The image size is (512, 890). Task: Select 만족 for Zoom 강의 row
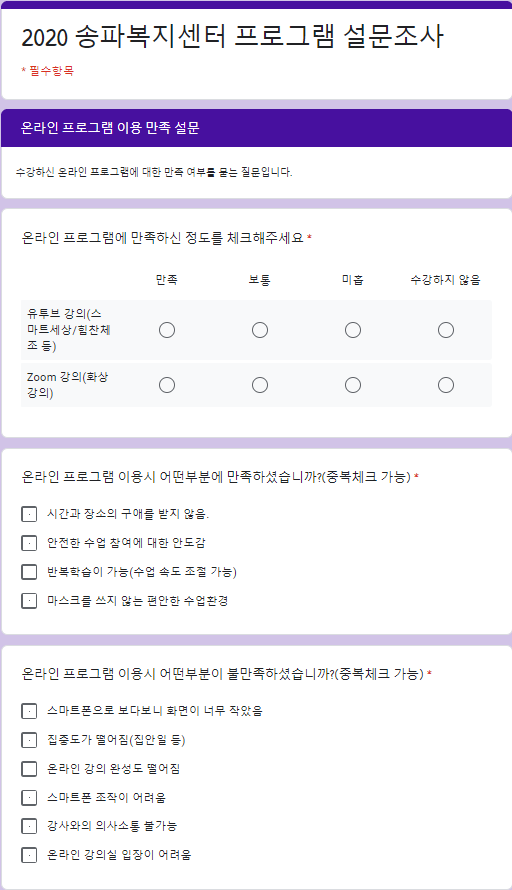167,385
